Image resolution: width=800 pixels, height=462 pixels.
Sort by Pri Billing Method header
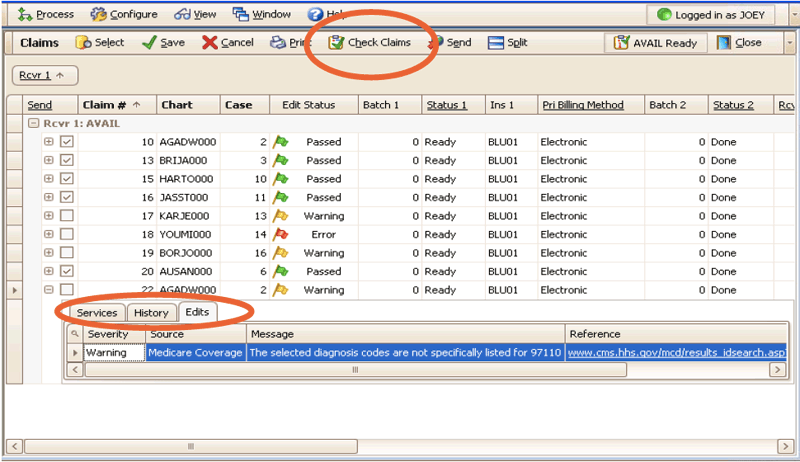(x=590, y=105)
